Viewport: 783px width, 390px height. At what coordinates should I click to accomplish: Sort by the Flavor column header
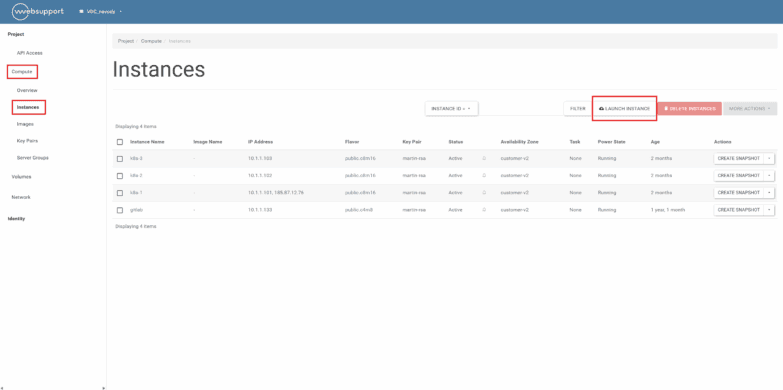(x=352, y=142)
